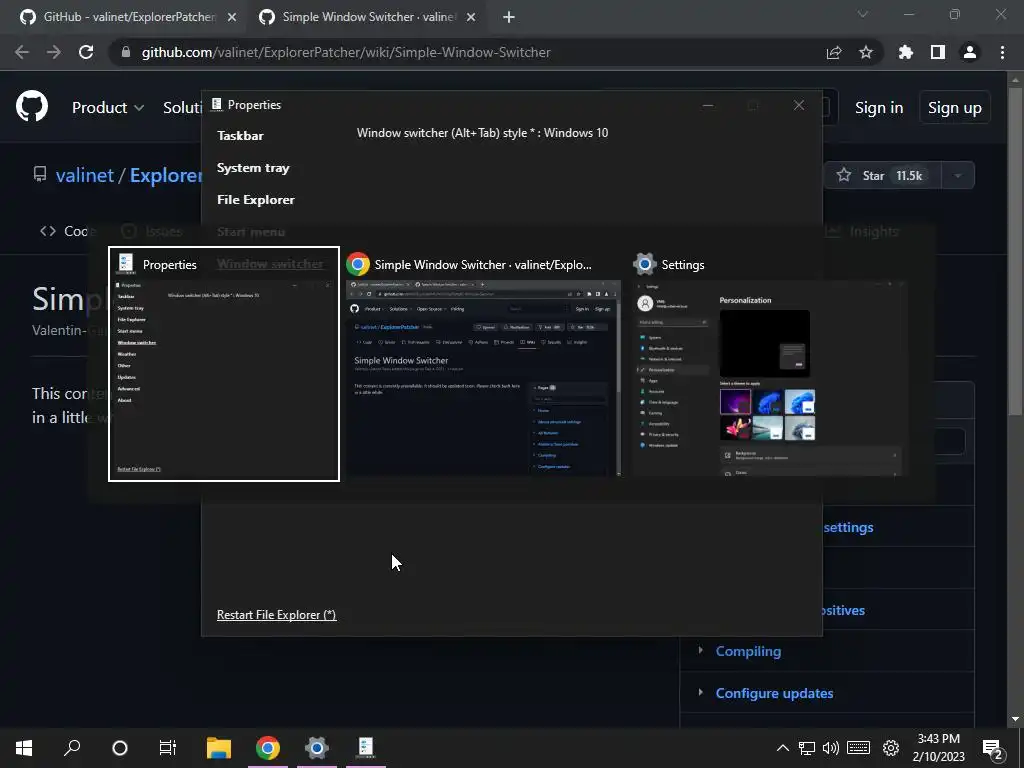Screen dimensions: 1024x768
Task: Click the gear icon in system tray
Action: pos(891,748)
